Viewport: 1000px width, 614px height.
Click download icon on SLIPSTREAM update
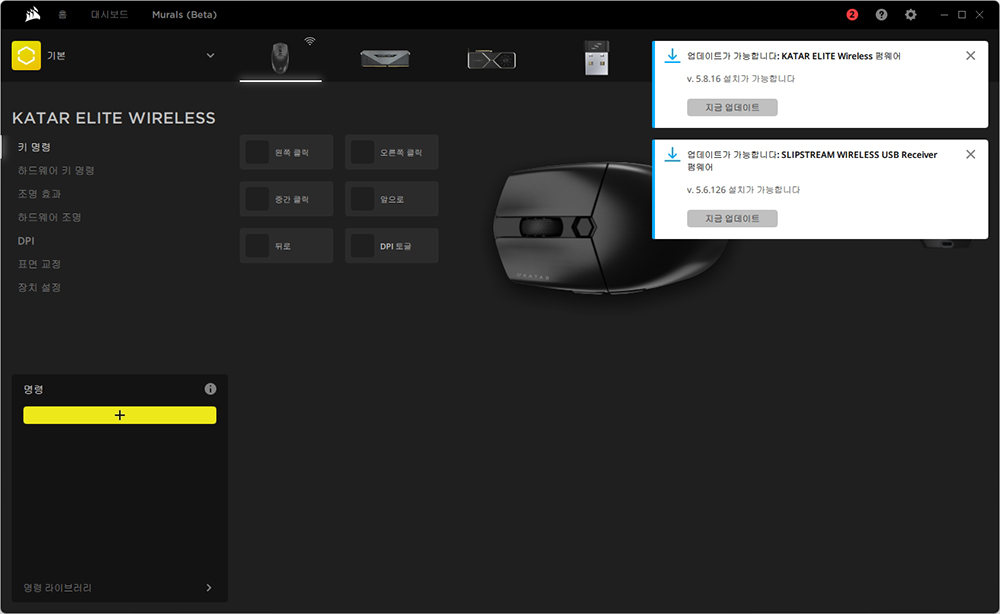point(672,155)
